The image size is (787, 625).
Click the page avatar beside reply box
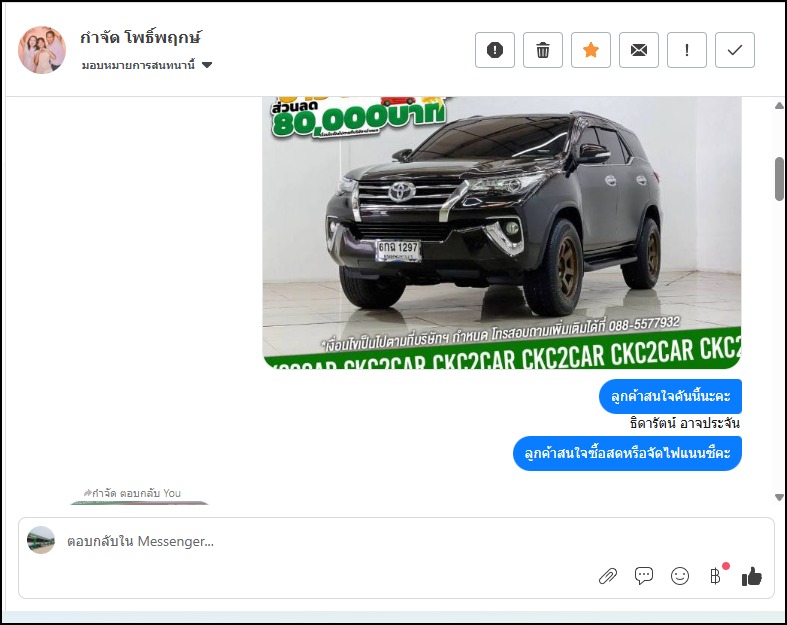41,540
